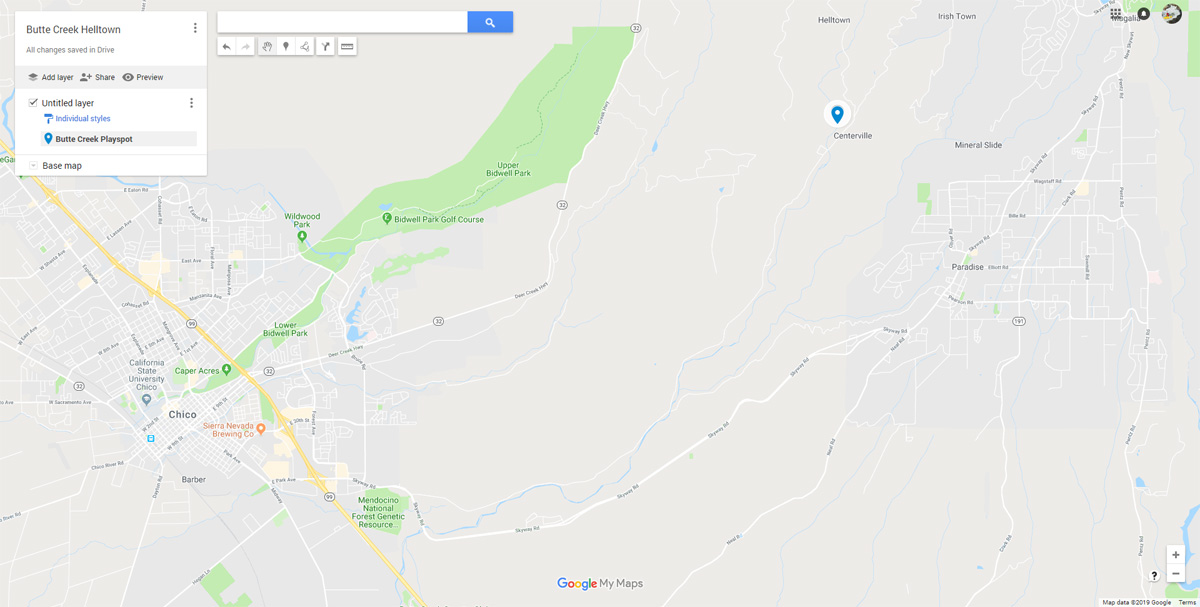Click the map search input field
This screenshot has width=1200, height=607.
(342, 22)
